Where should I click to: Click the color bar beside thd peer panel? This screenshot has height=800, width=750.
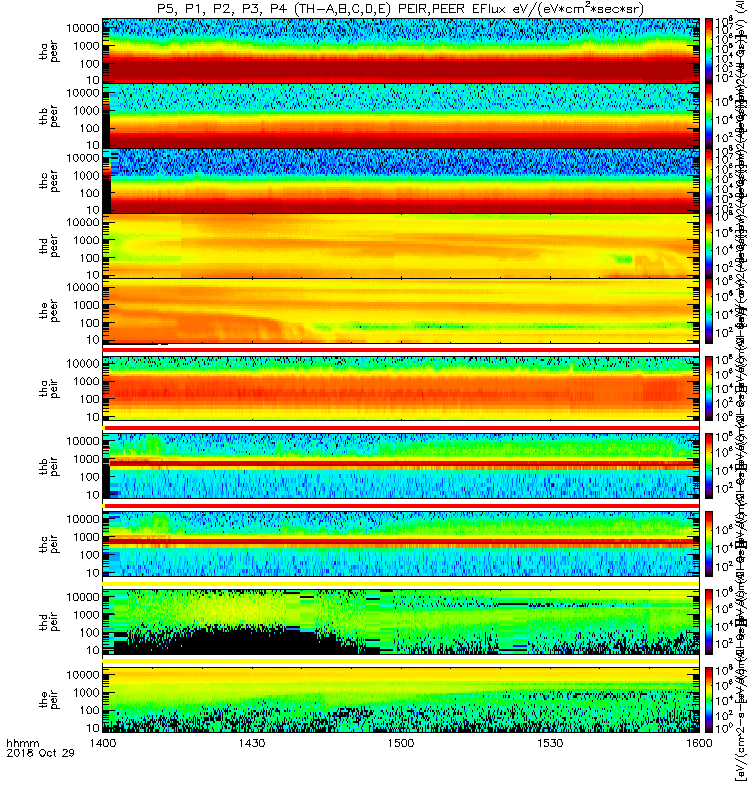click(709, 245)
